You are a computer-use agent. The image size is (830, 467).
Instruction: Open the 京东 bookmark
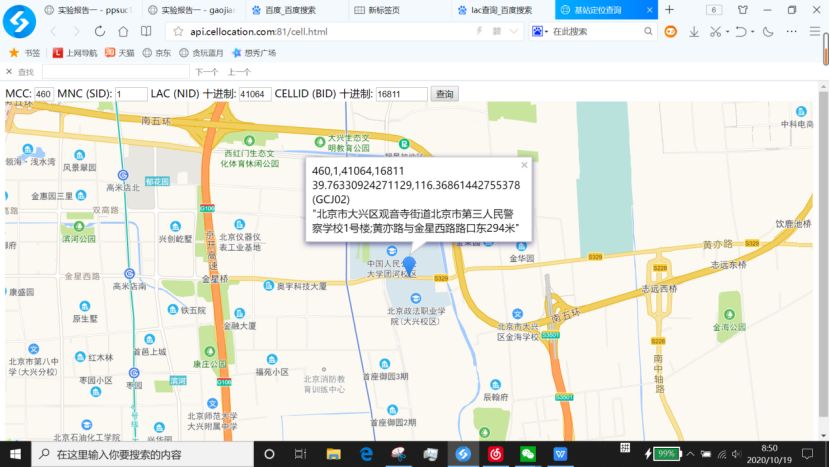(157, 53)
